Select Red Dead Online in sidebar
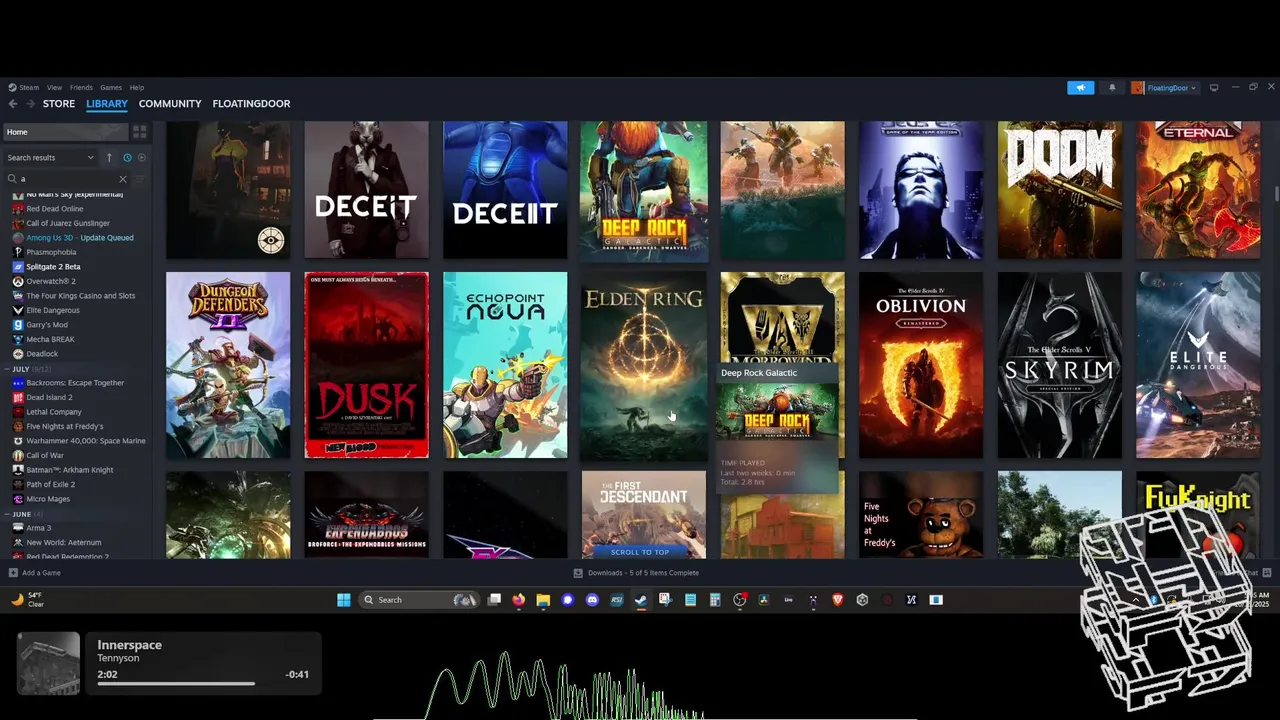 coord(55,209)
